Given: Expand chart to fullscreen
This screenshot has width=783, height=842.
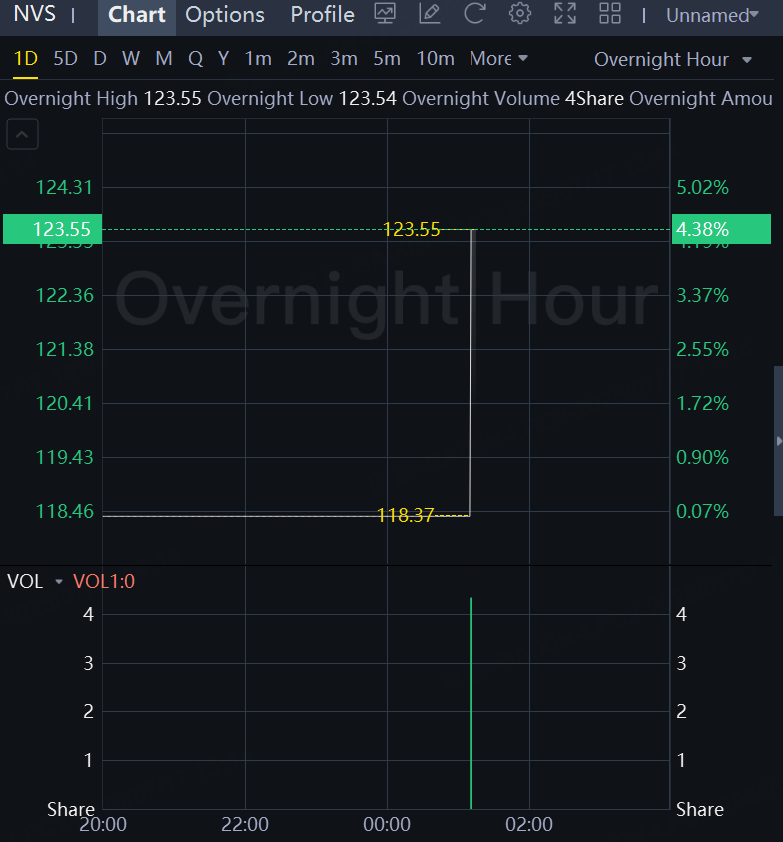Looking at the screenshot, I should (565, 14).
